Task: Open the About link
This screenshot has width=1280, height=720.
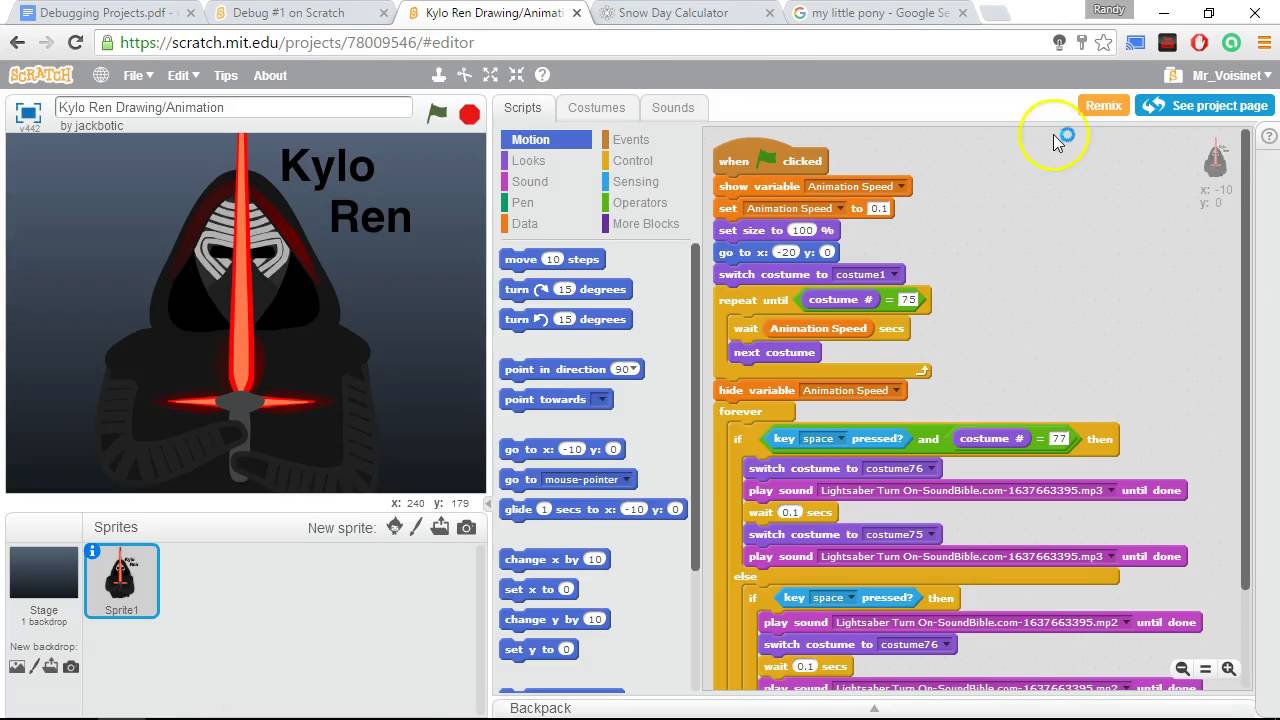Action: pyautogui.click(x=270, y=75)
